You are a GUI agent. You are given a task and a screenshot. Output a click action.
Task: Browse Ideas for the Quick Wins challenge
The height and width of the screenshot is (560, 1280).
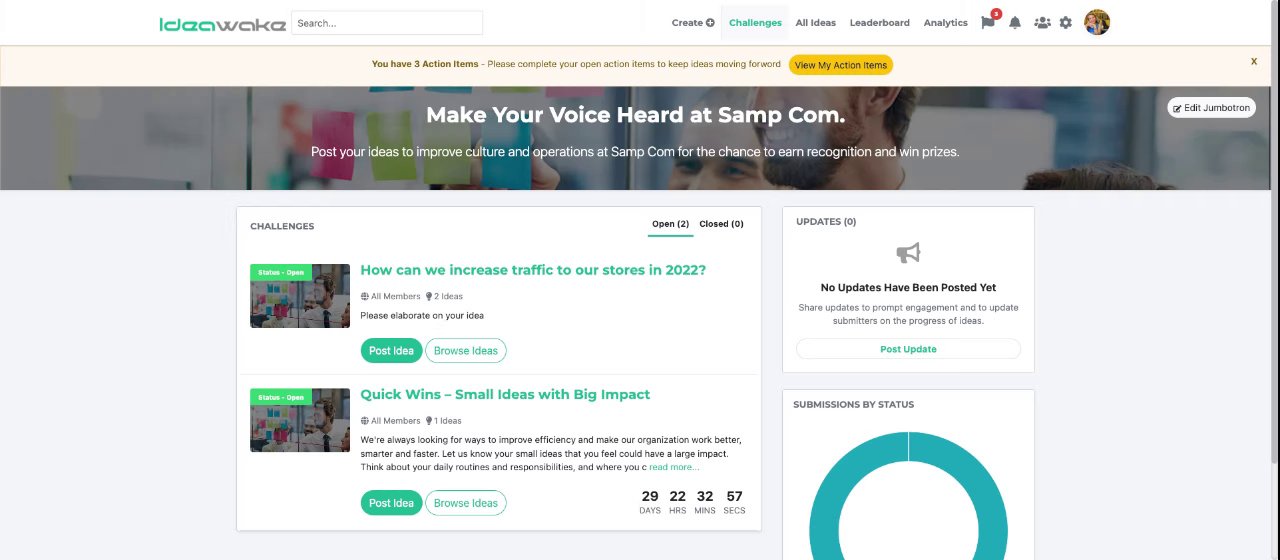point(465,503)
